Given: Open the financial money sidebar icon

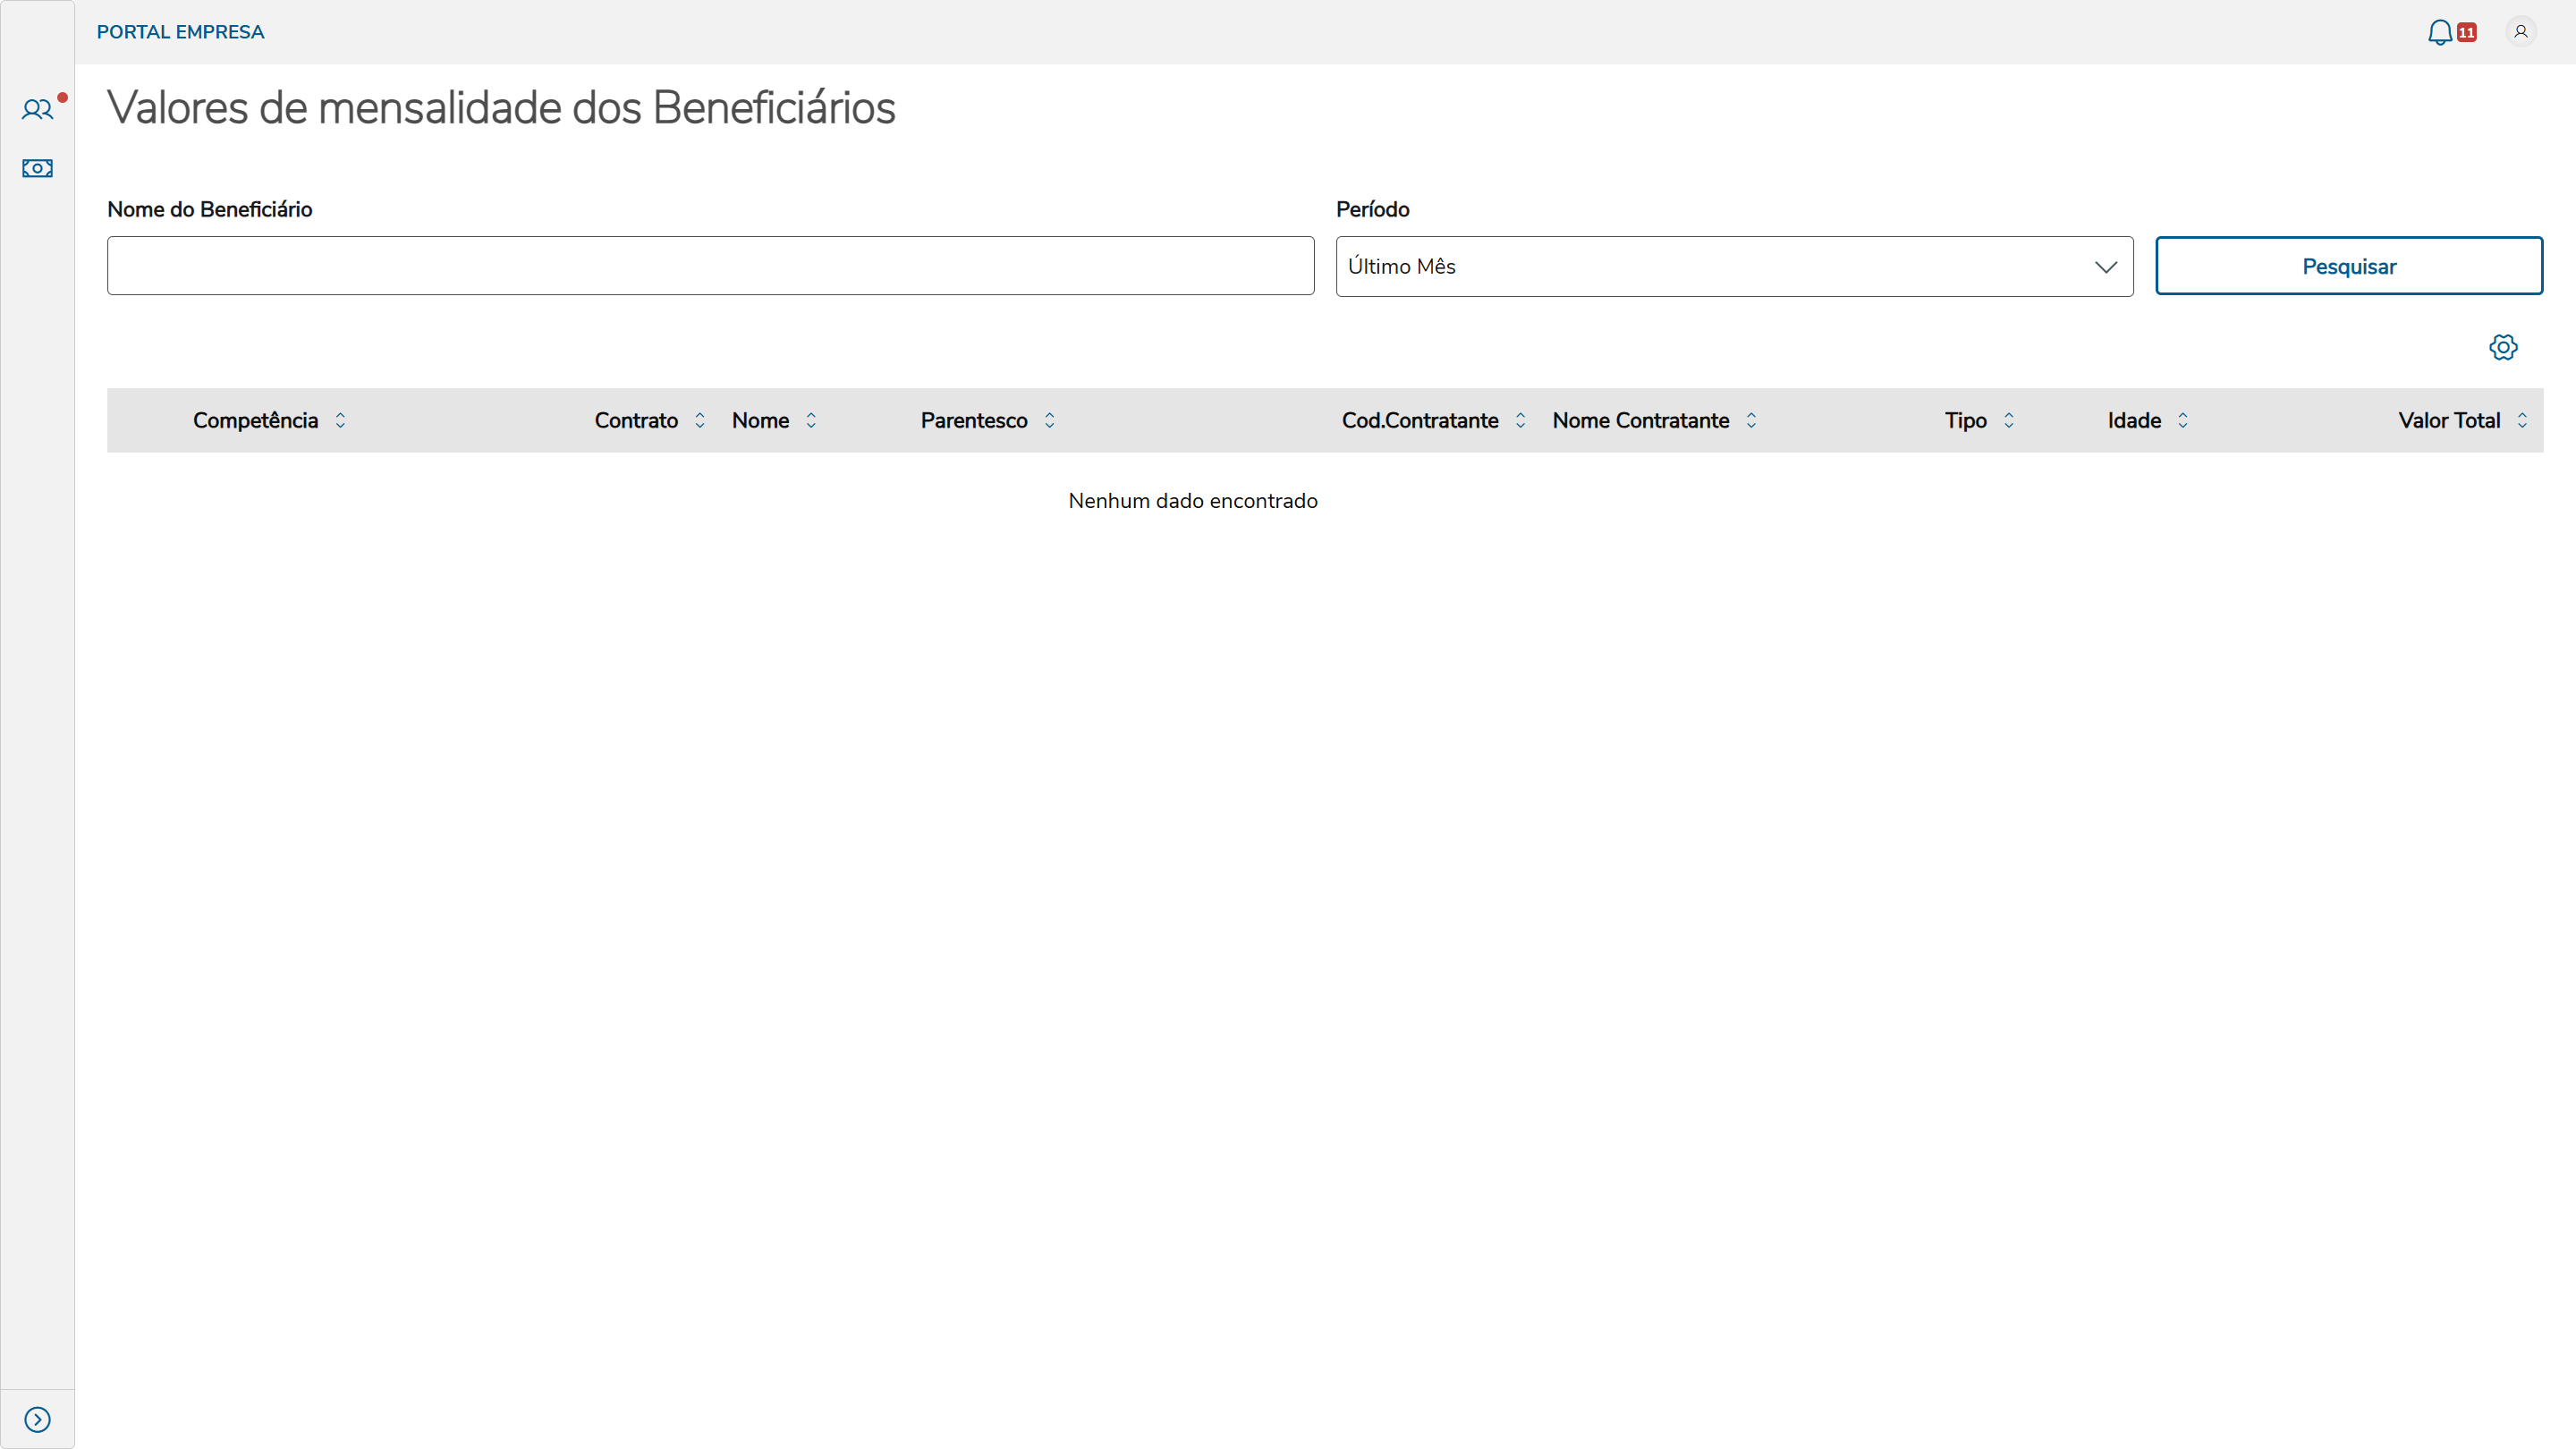Looking at the screenshot, I should tap(37, 168).
